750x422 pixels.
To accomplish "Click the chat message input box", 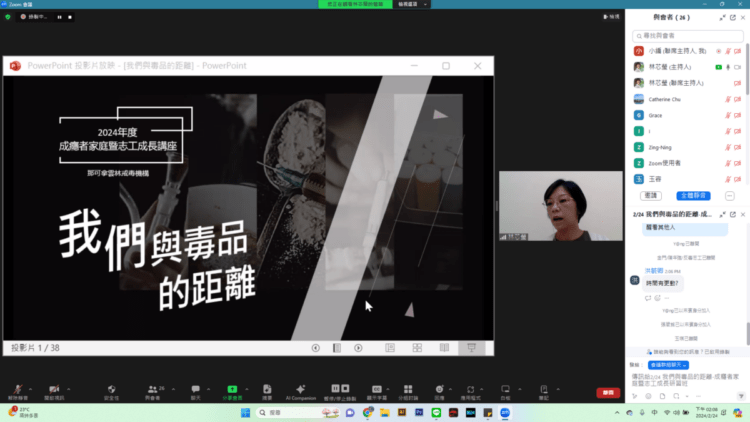I will click(x=687, y=380).
